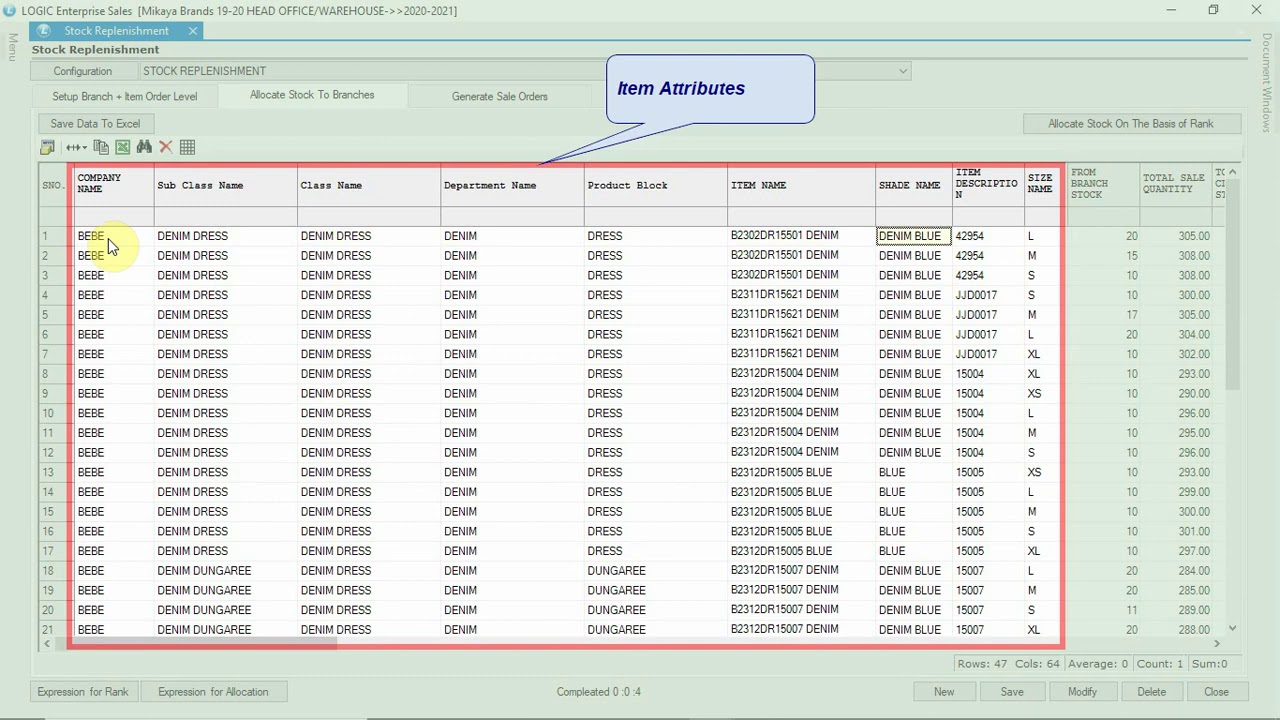Click the copy grid data icon
The height and width of the screenshot is (720, 1280).
coord(101,147)
